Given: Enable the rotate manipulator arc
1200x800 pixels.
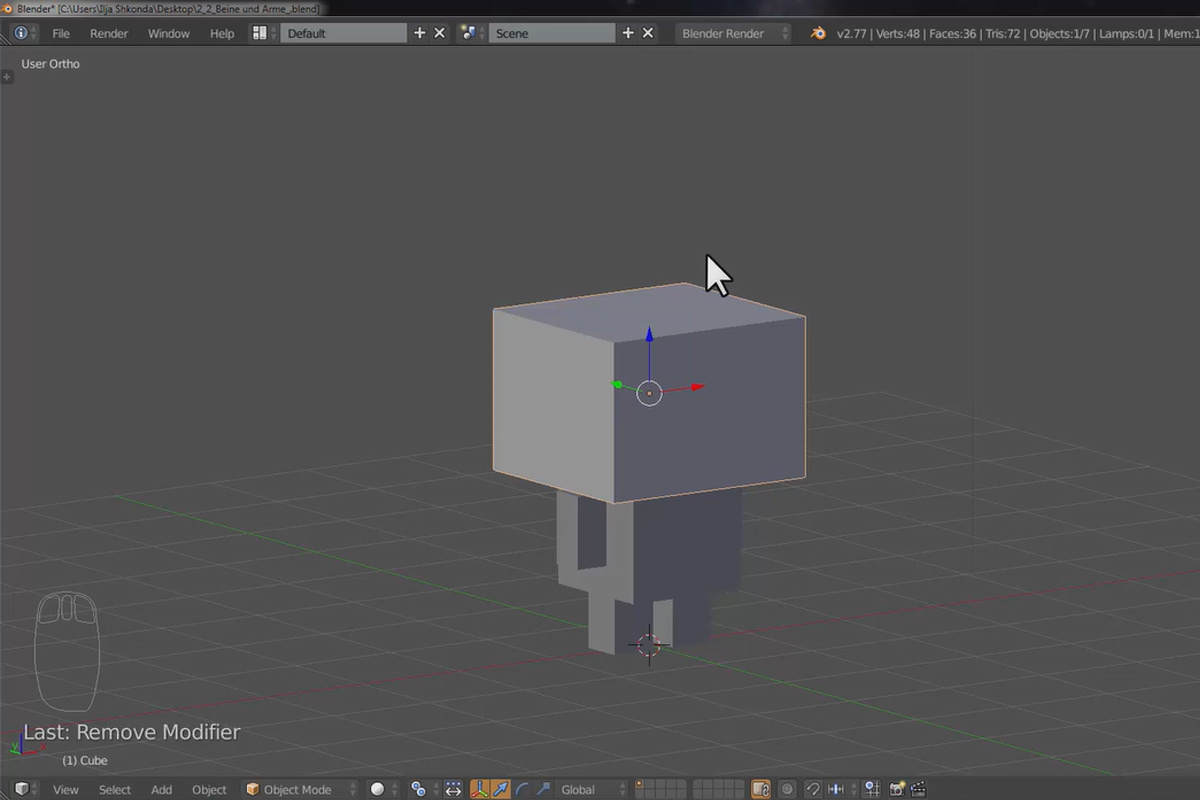Looking at the screenshot, I should 522,789.
